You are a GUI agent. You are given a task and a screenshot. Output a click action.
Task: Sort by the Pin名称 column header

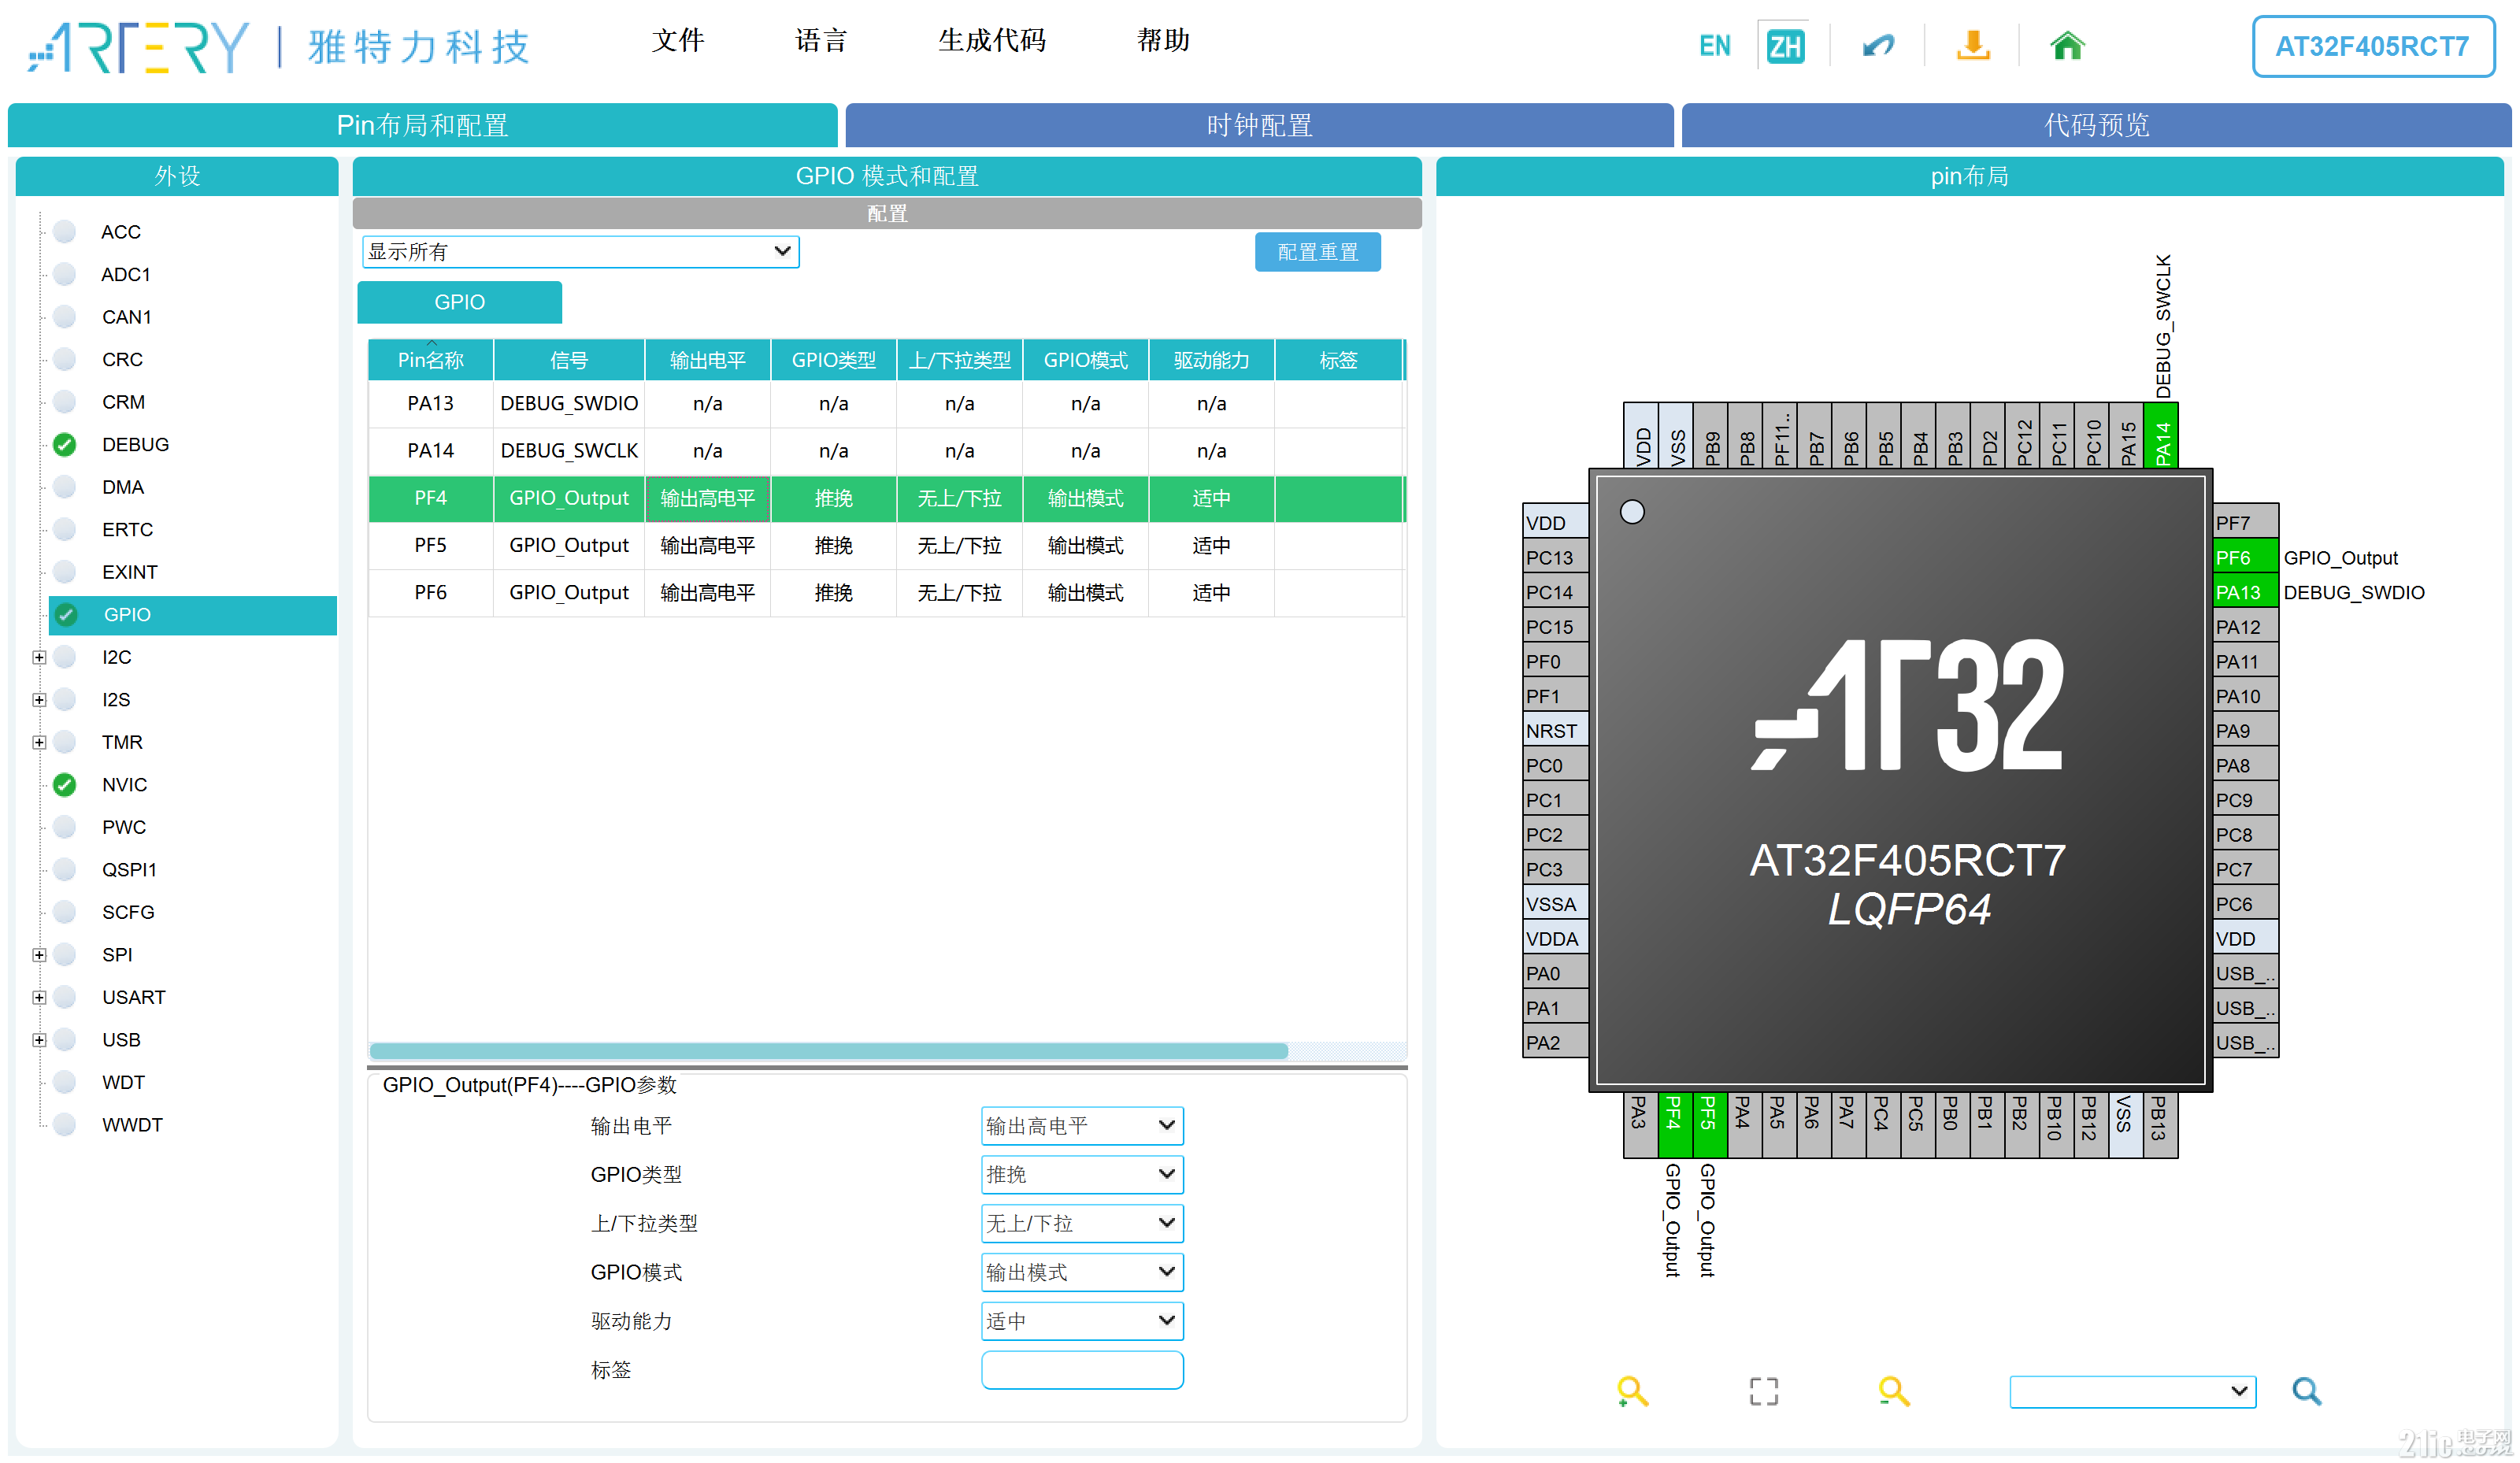click(430, 360)
